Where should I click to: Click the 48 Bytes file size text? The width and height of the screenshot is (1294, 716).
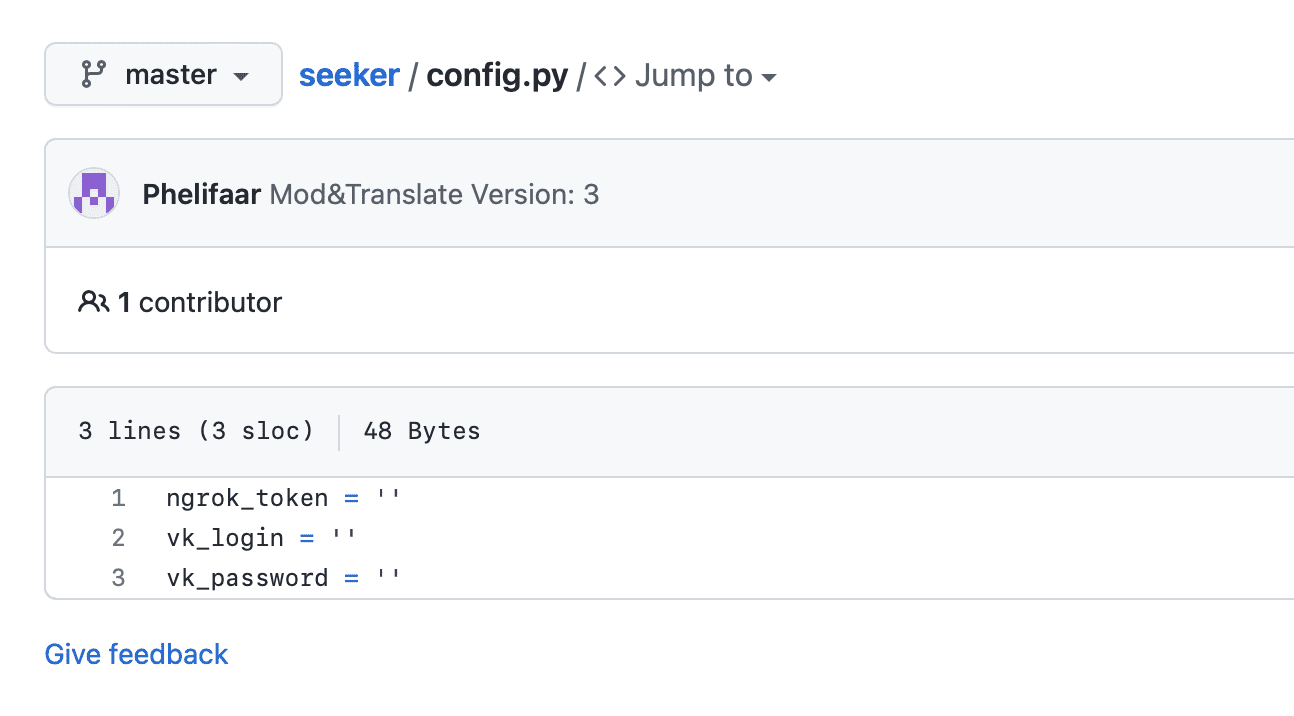tap(421, 431)
